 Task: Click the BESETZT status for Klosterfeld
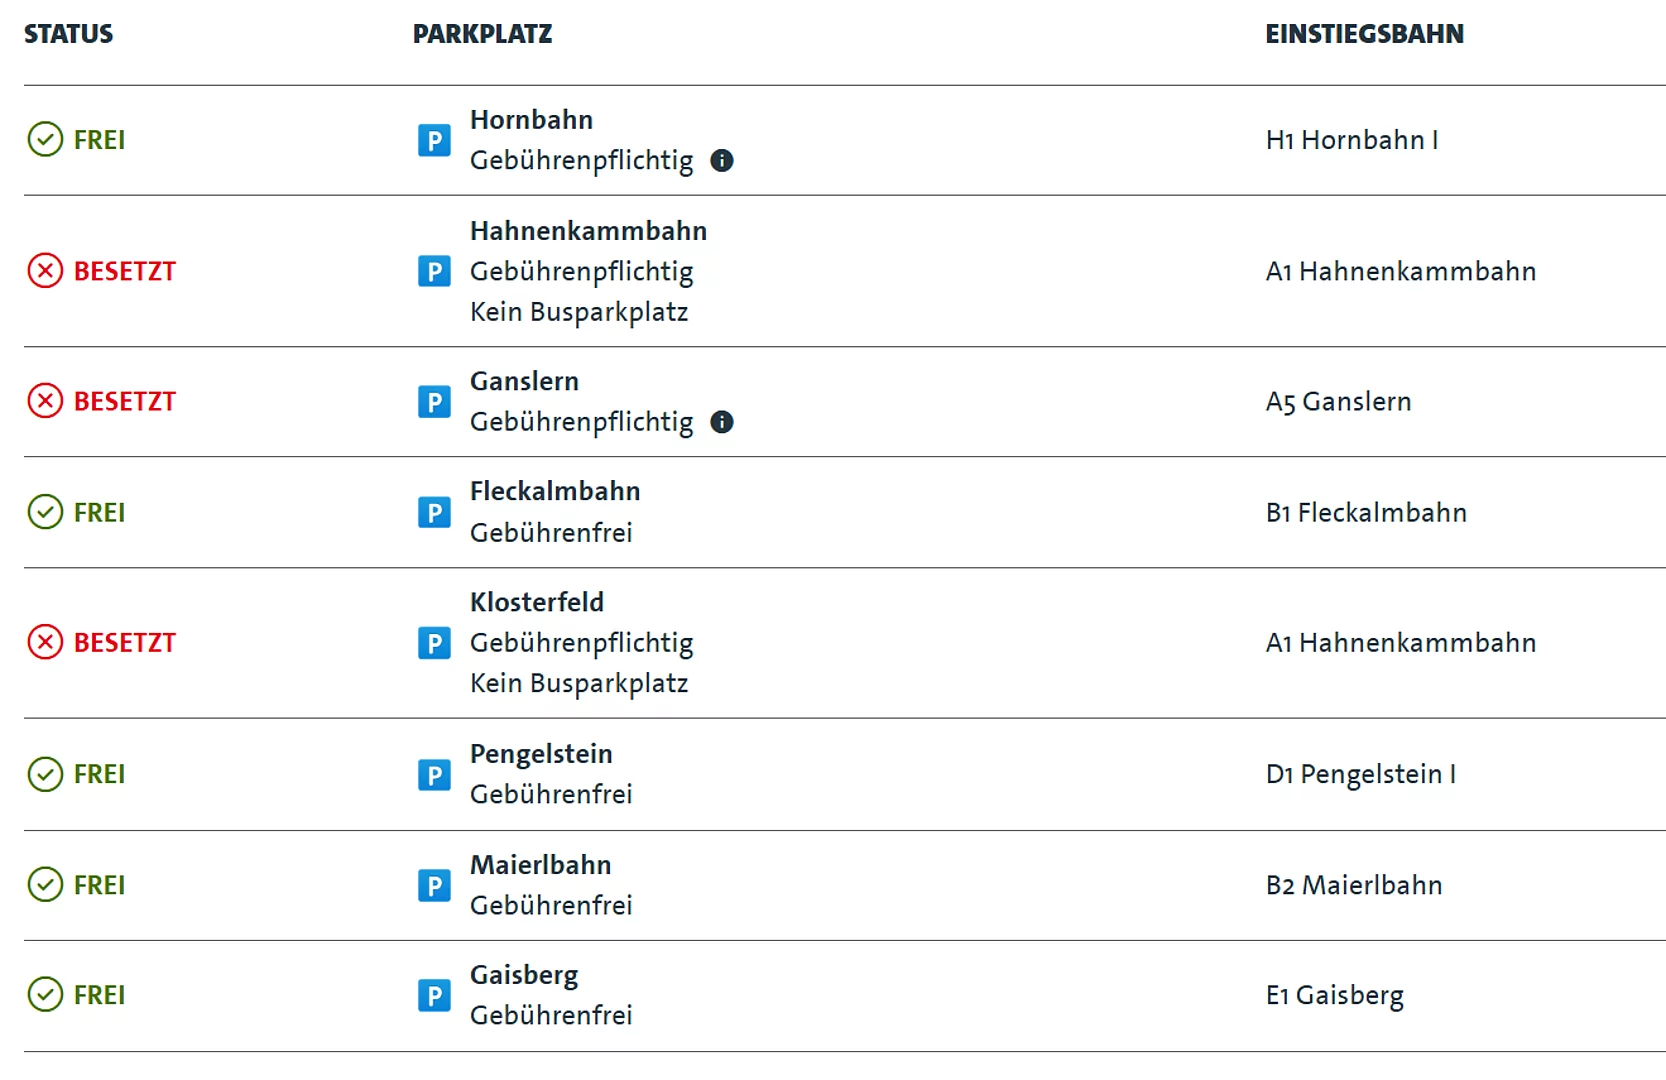point(125,643)
